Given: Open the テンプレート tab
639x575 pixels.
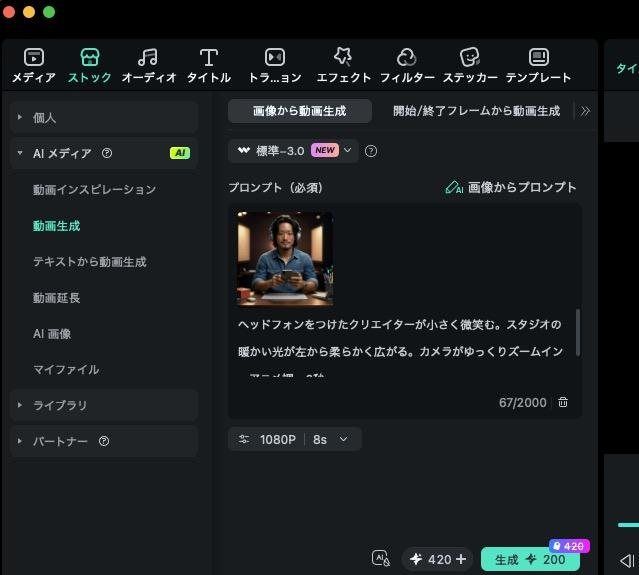Looking at the screenshot, I should [x=539, y=65].
